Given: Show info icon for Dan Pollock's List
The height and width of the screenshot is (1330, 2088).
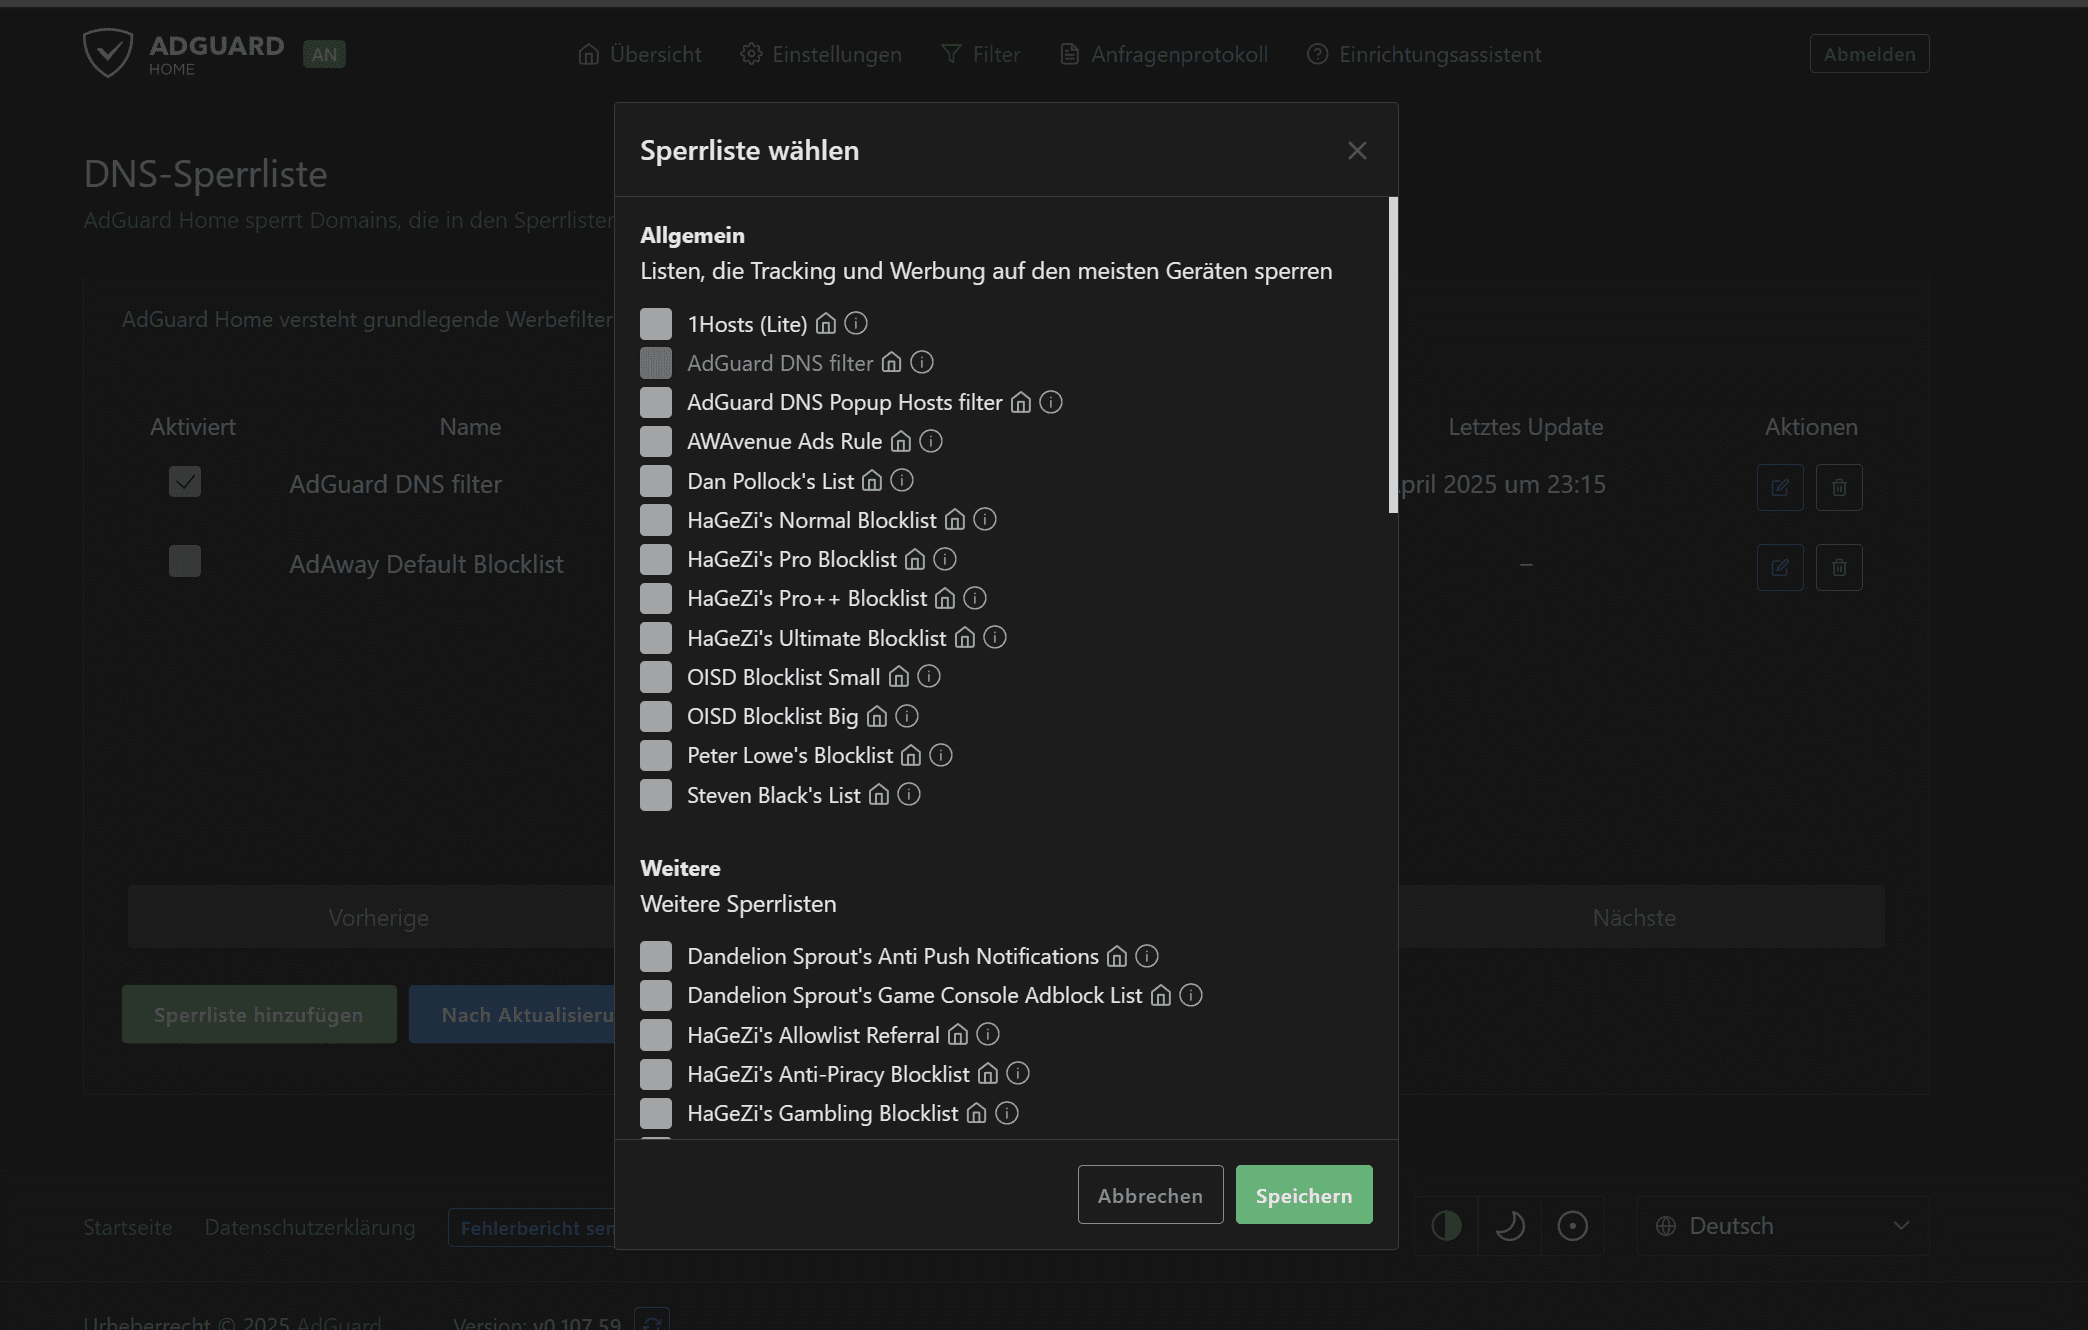Looking at the screenshot, I should pyautogui.click(x=902, y=480).
